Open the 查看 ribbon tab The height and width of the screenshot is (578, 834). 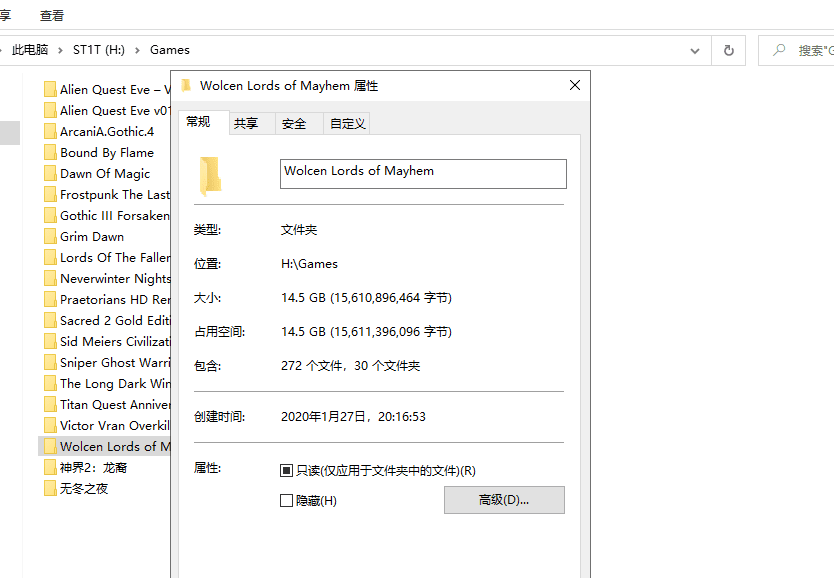[52, 15]
